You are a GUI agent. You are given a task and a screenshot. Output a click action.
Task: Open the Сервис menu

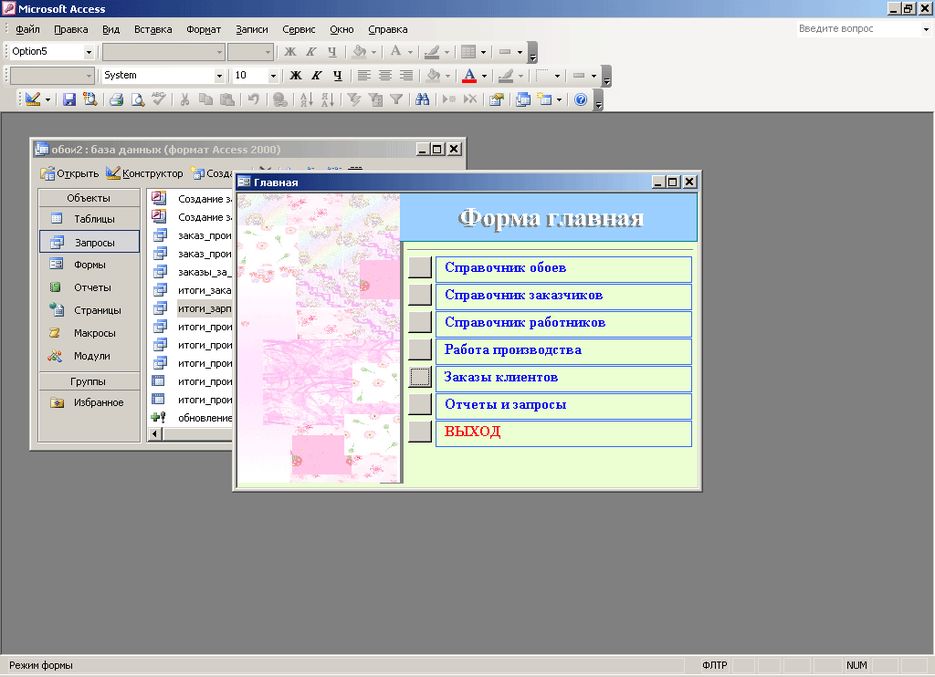pyautogui.click(x=299, y=29)
